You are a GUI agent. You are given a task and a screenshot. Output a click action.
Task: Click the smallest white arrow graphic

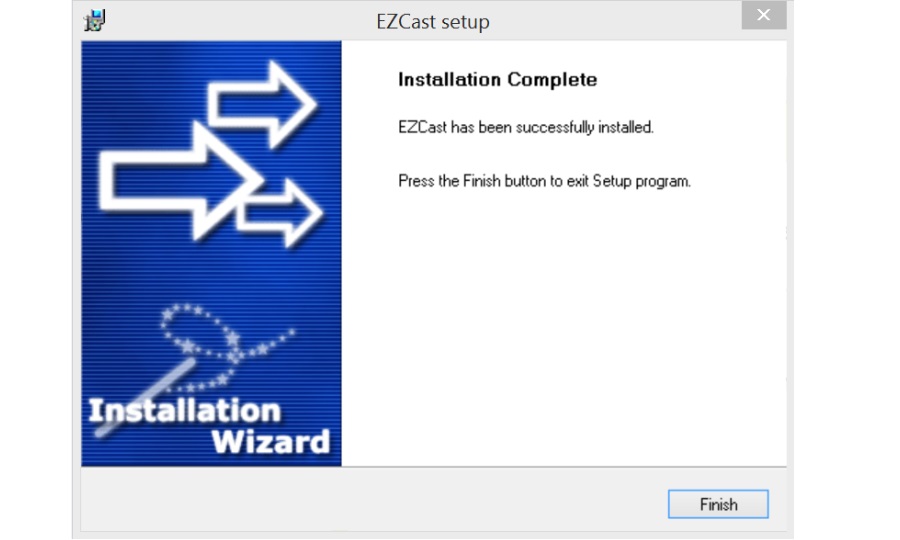(280, 213)
